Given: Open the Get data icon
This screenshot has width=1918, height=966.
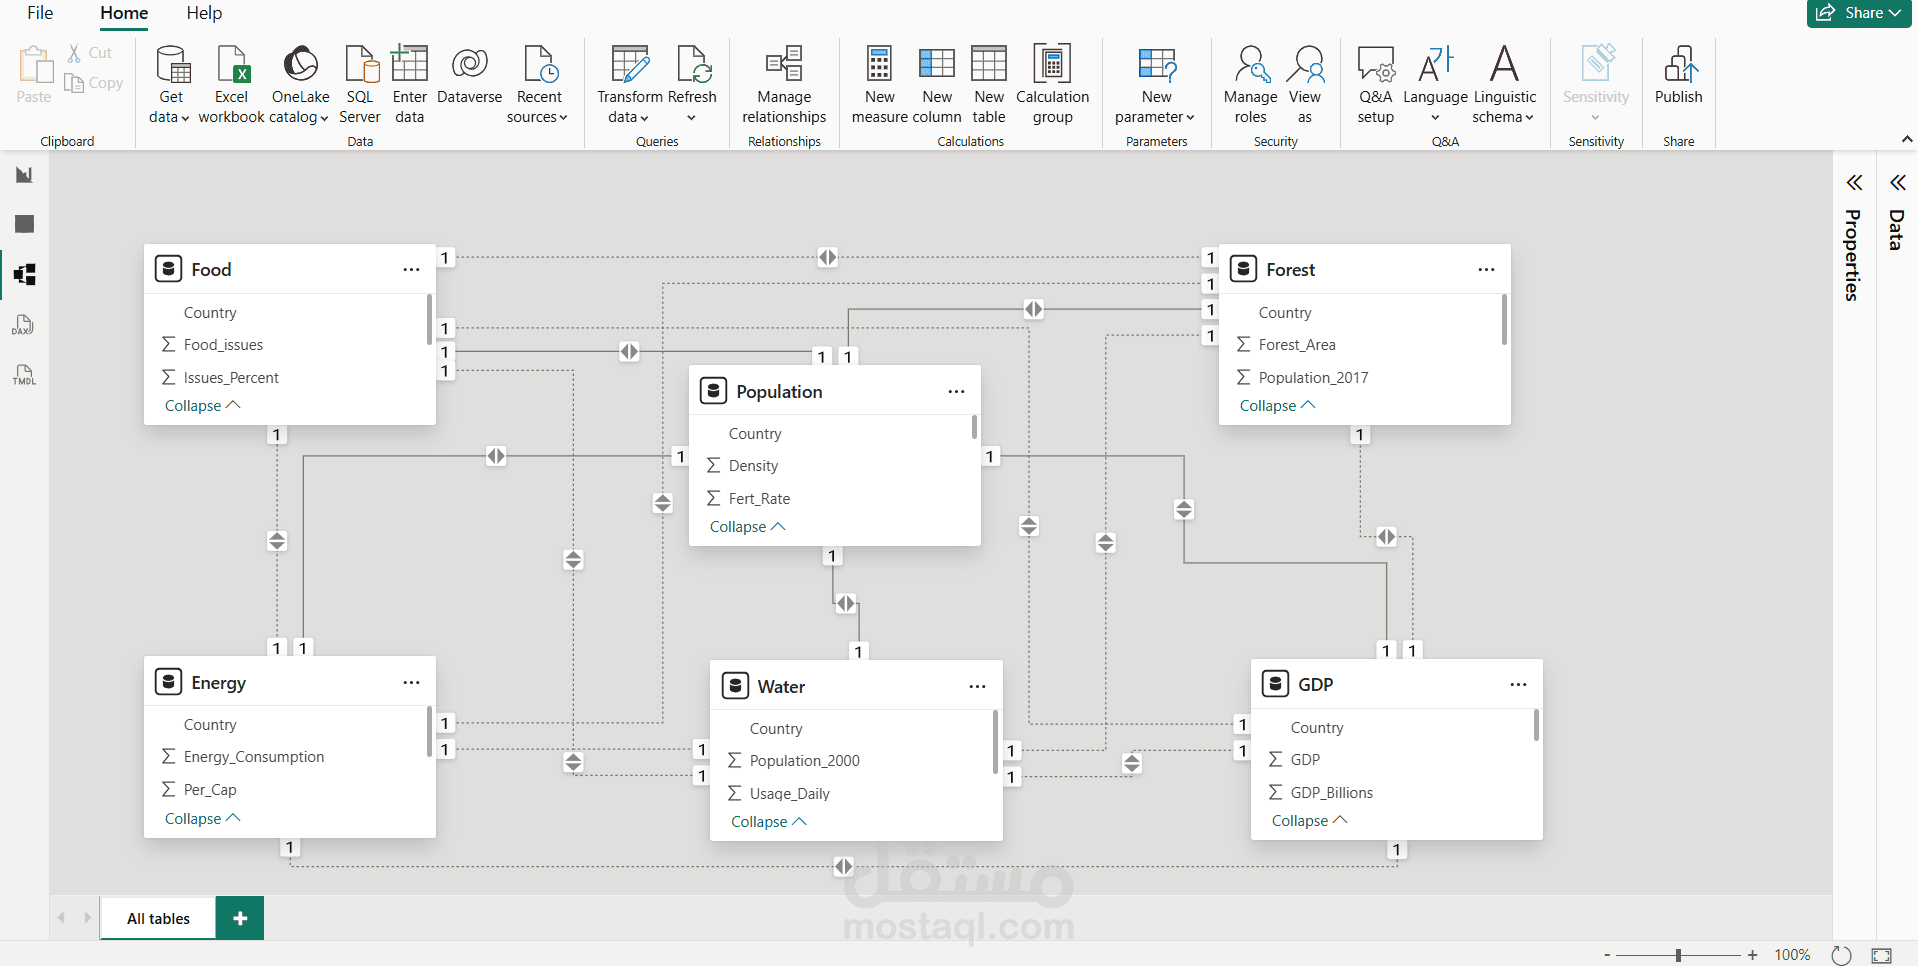Looking at the screenshot, I should (173, 64).
